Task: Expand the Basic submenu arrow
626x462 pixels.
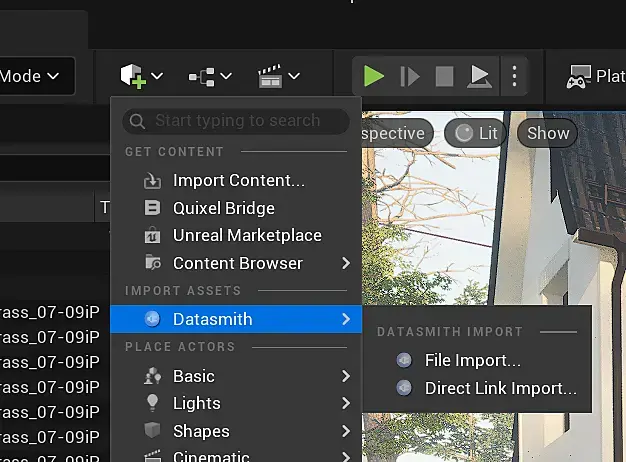Action: click(x=346, y=376)
